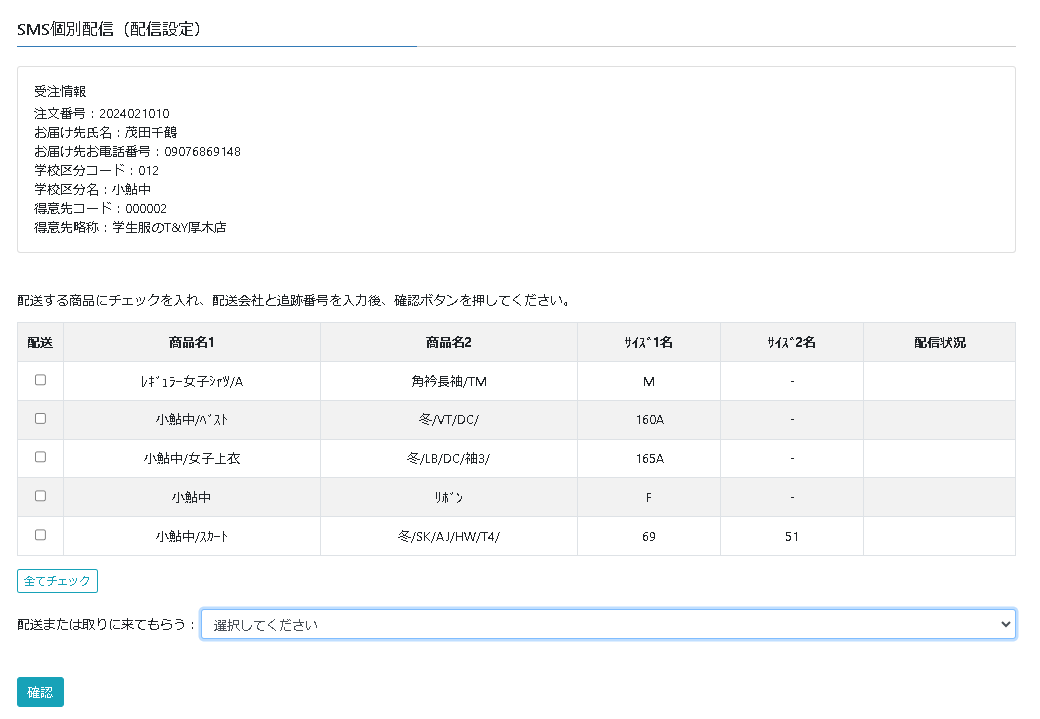
Task: Enable the checkbox for the リボン item
Action: tap(40, 496)
